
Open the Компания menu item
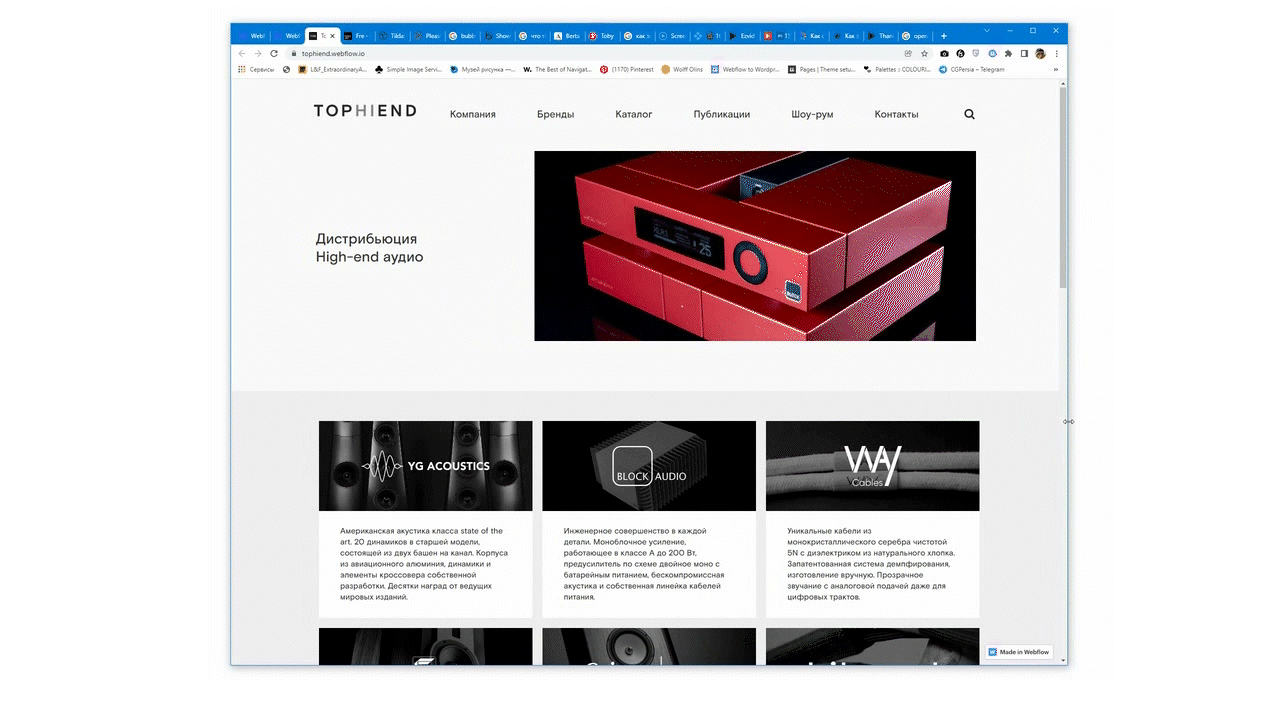point(473,114)
